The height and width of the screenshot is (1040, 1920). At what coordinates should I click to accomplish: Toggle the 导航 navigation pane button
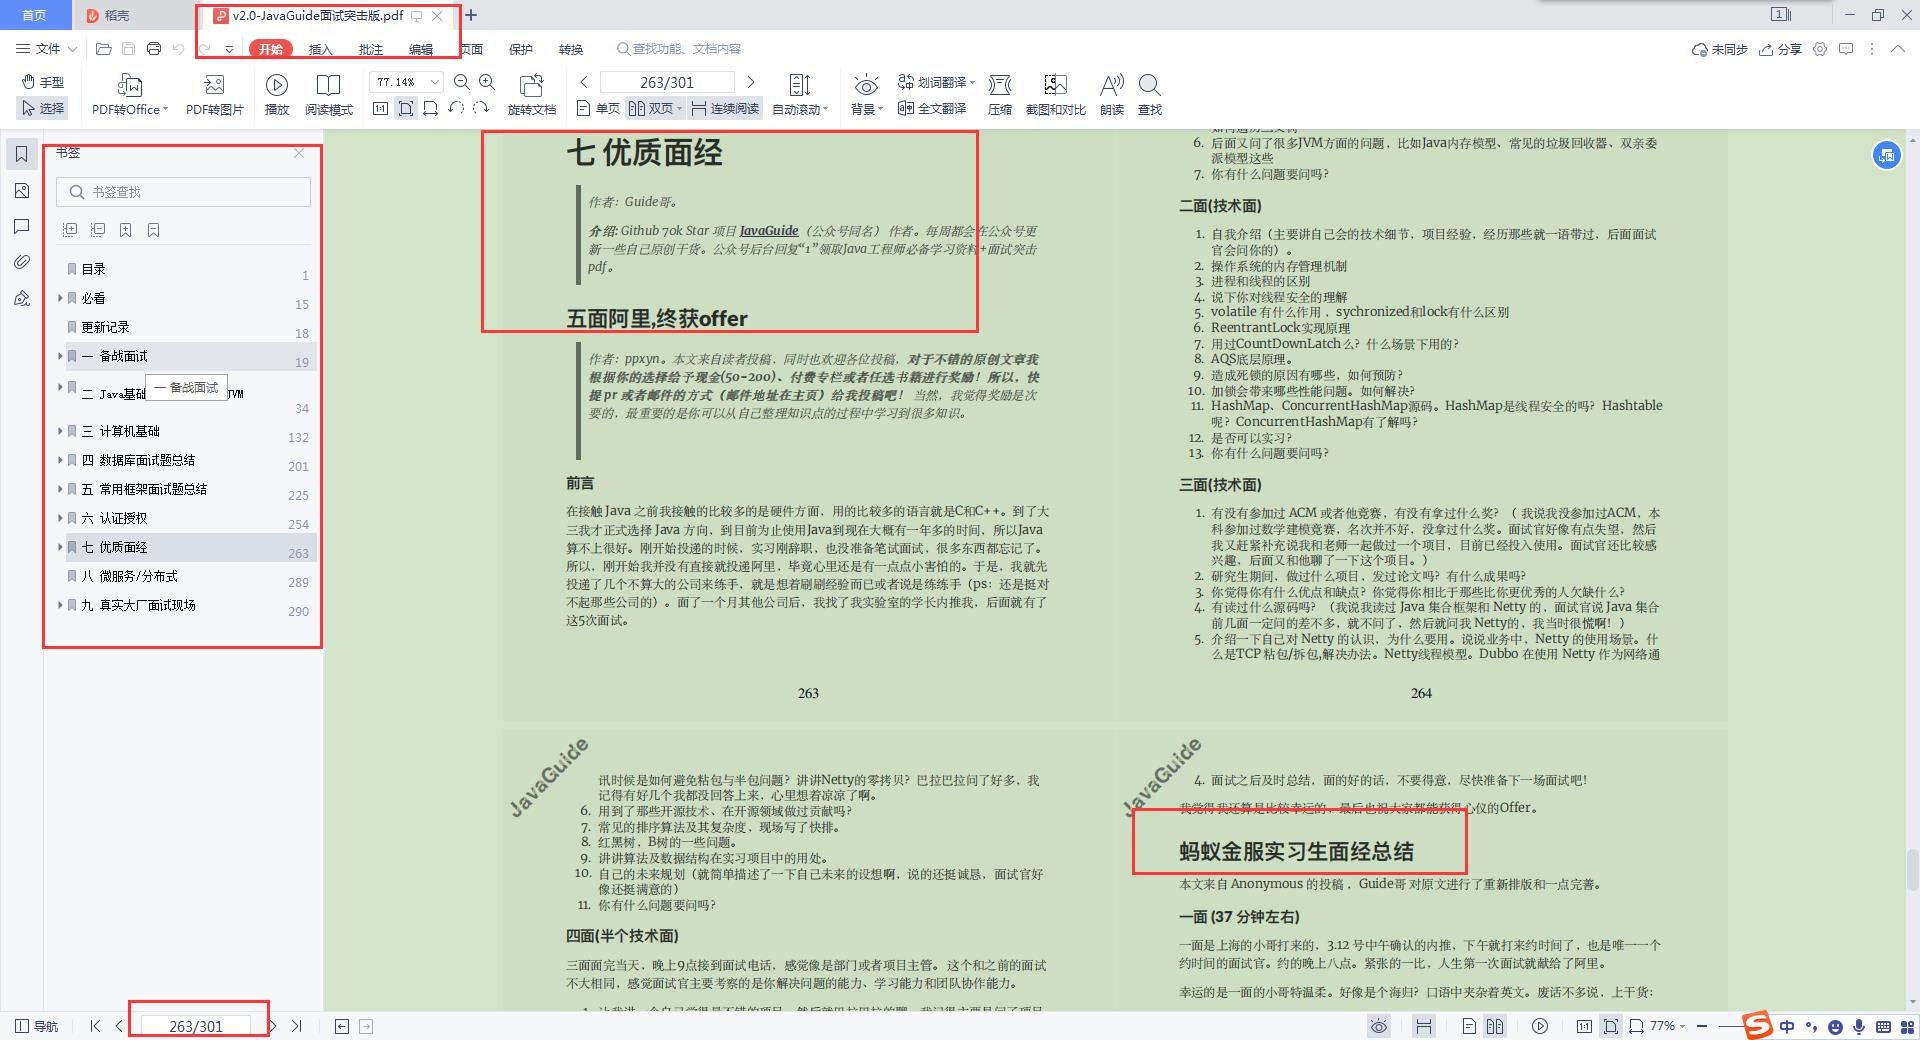click(x=38, y=1026)
